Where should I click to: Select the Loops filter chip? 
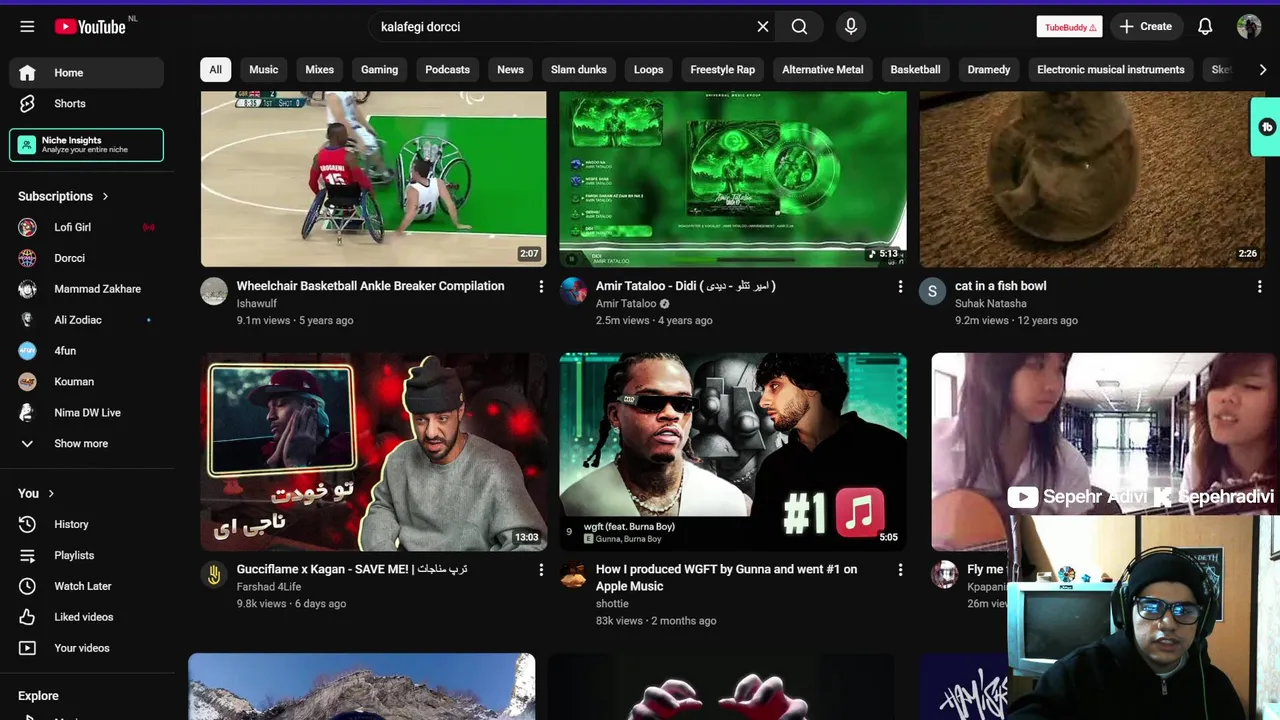[x=648, y=69]
